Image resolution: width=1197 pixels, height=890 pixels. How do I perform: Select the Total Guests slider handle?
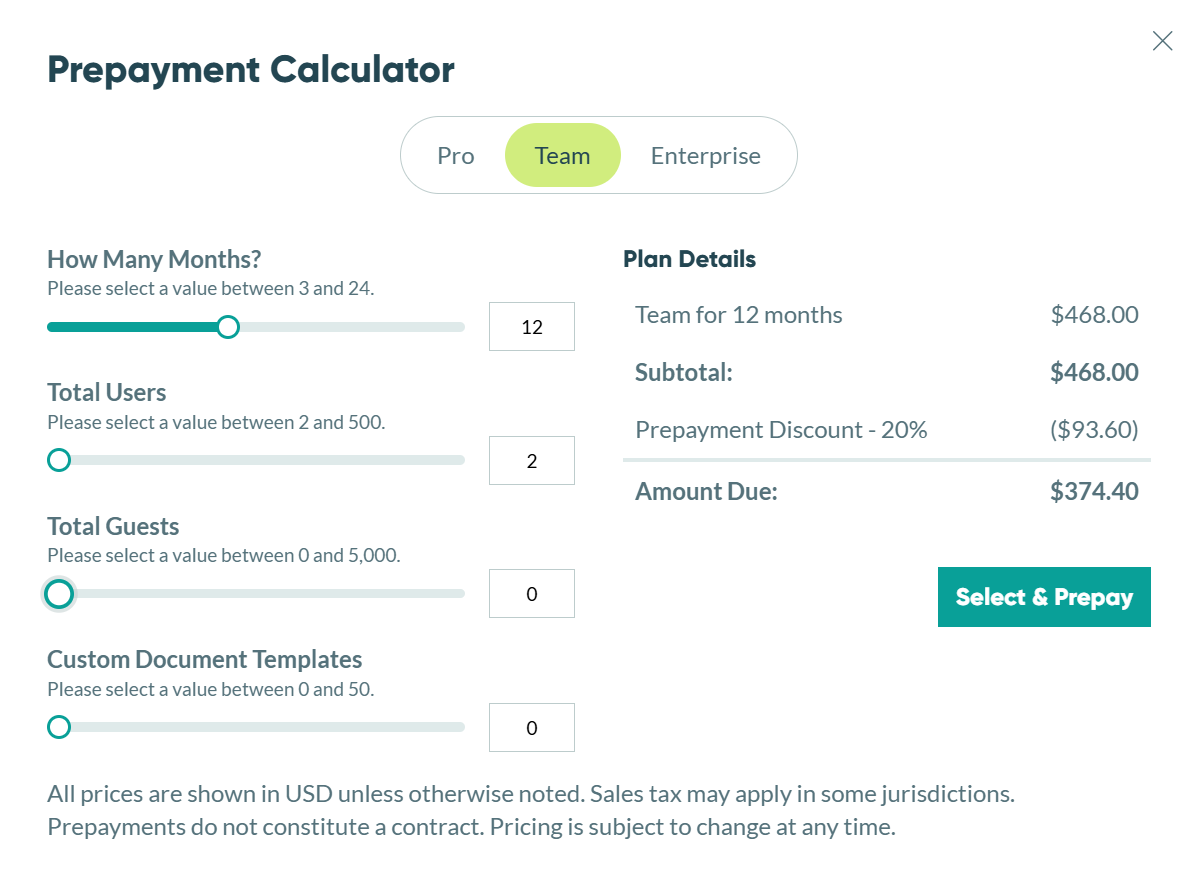[58, 594]
